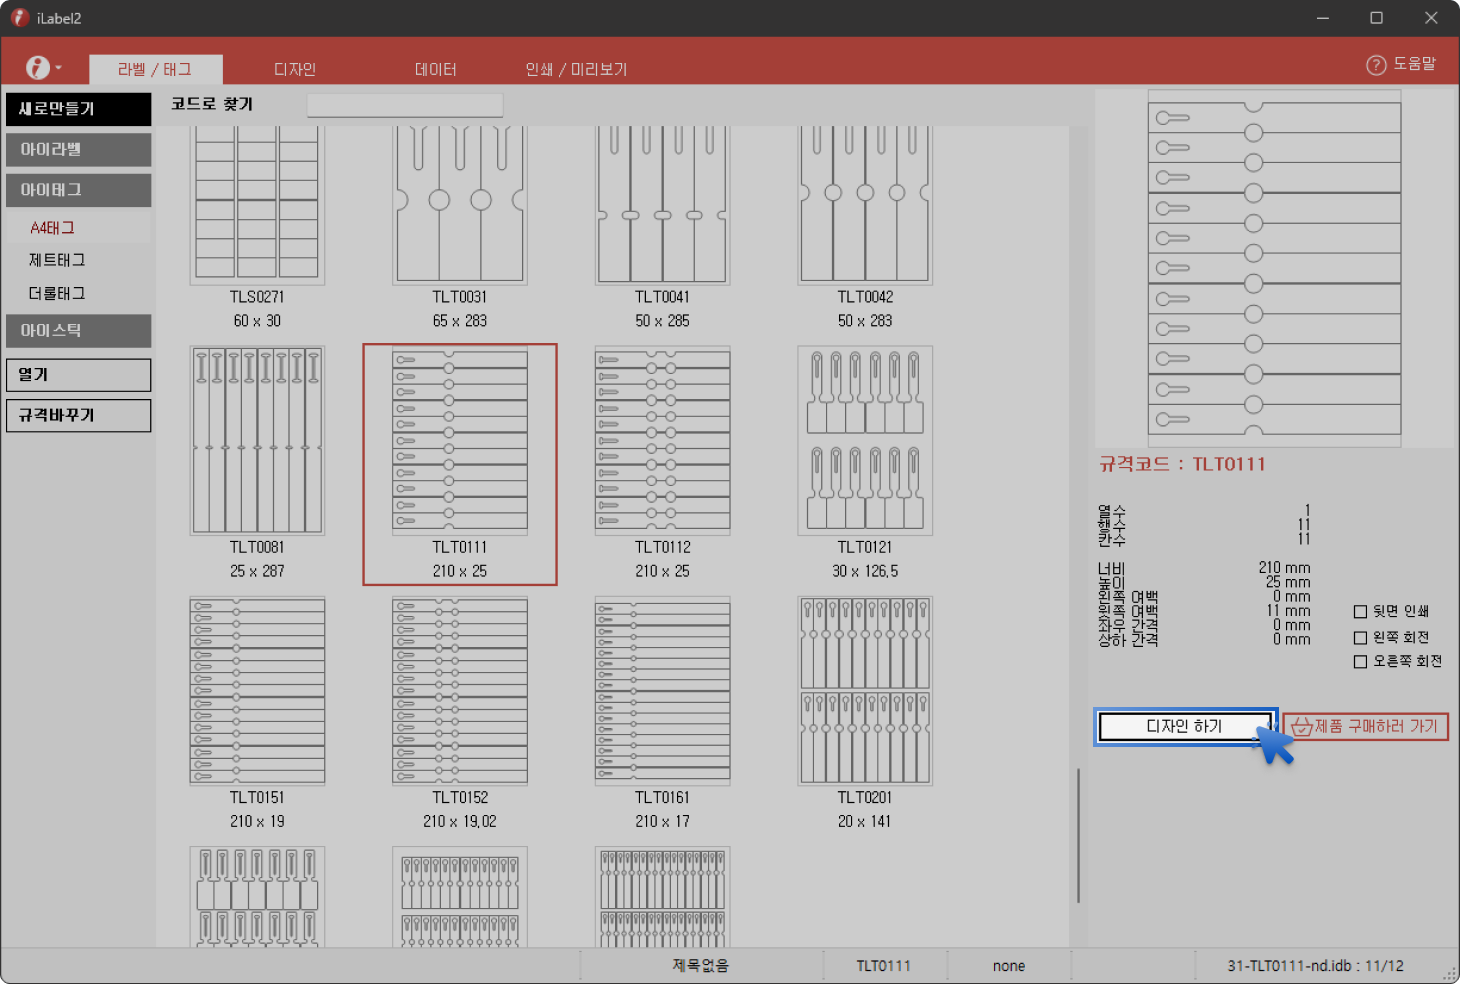Open the 데이터 tab
Viewport: 1460px width, 984px height.
pyautogui.click(x=435, y=69)
